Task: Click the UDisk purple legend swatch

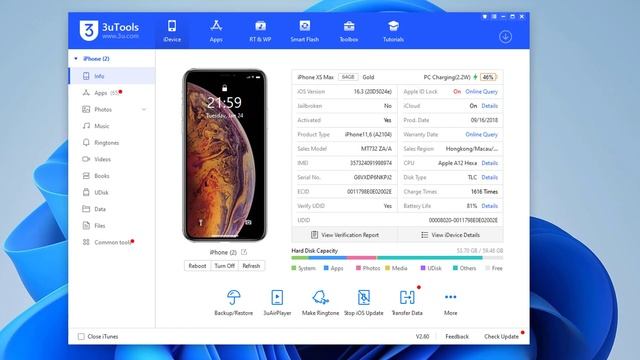Action: click(423, 268)
